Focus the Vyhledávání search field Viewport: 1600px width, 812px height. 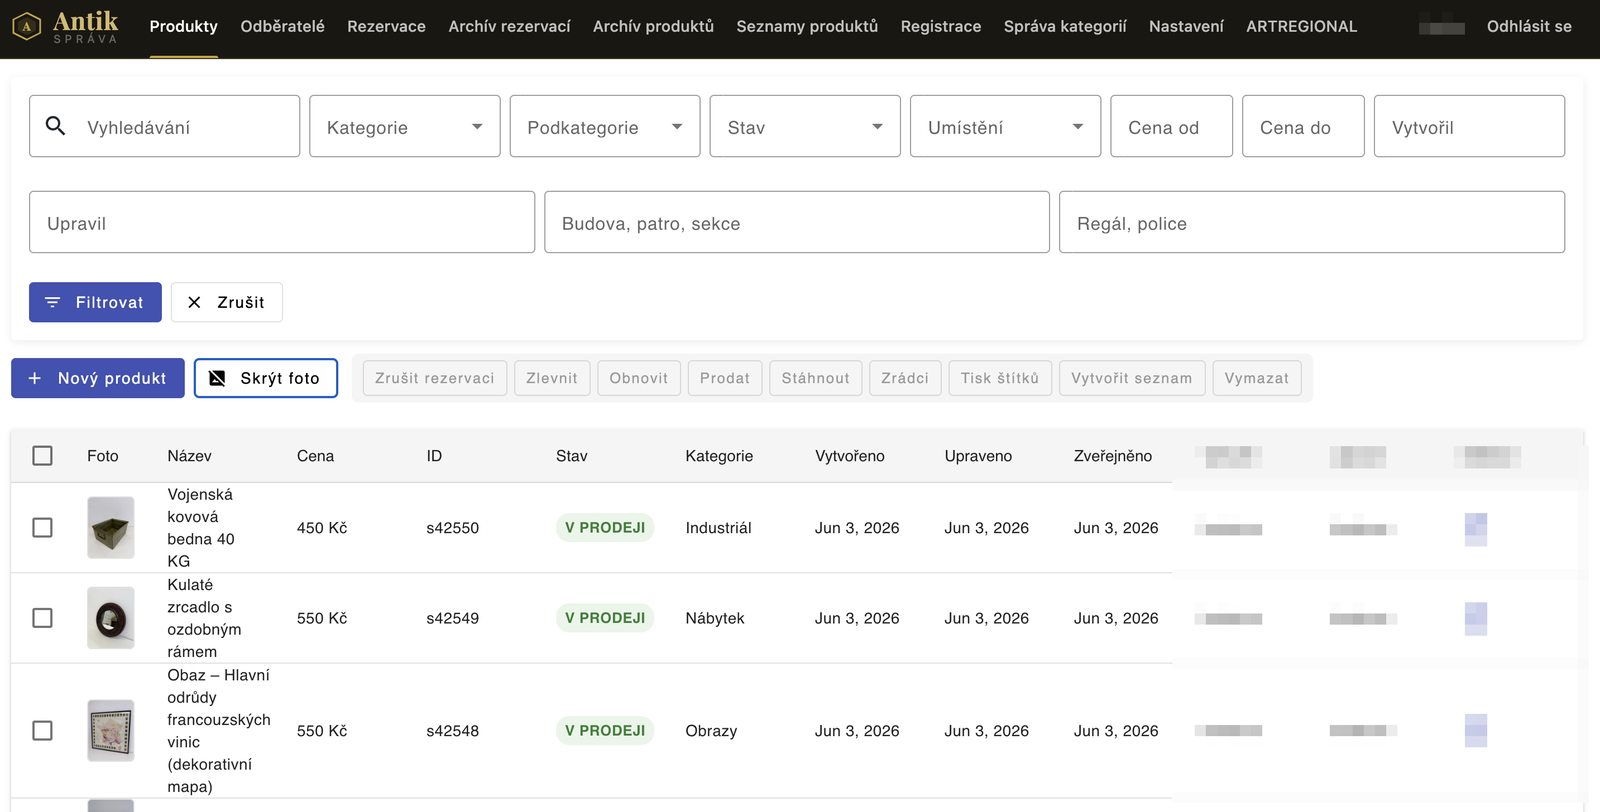[165, 126]
